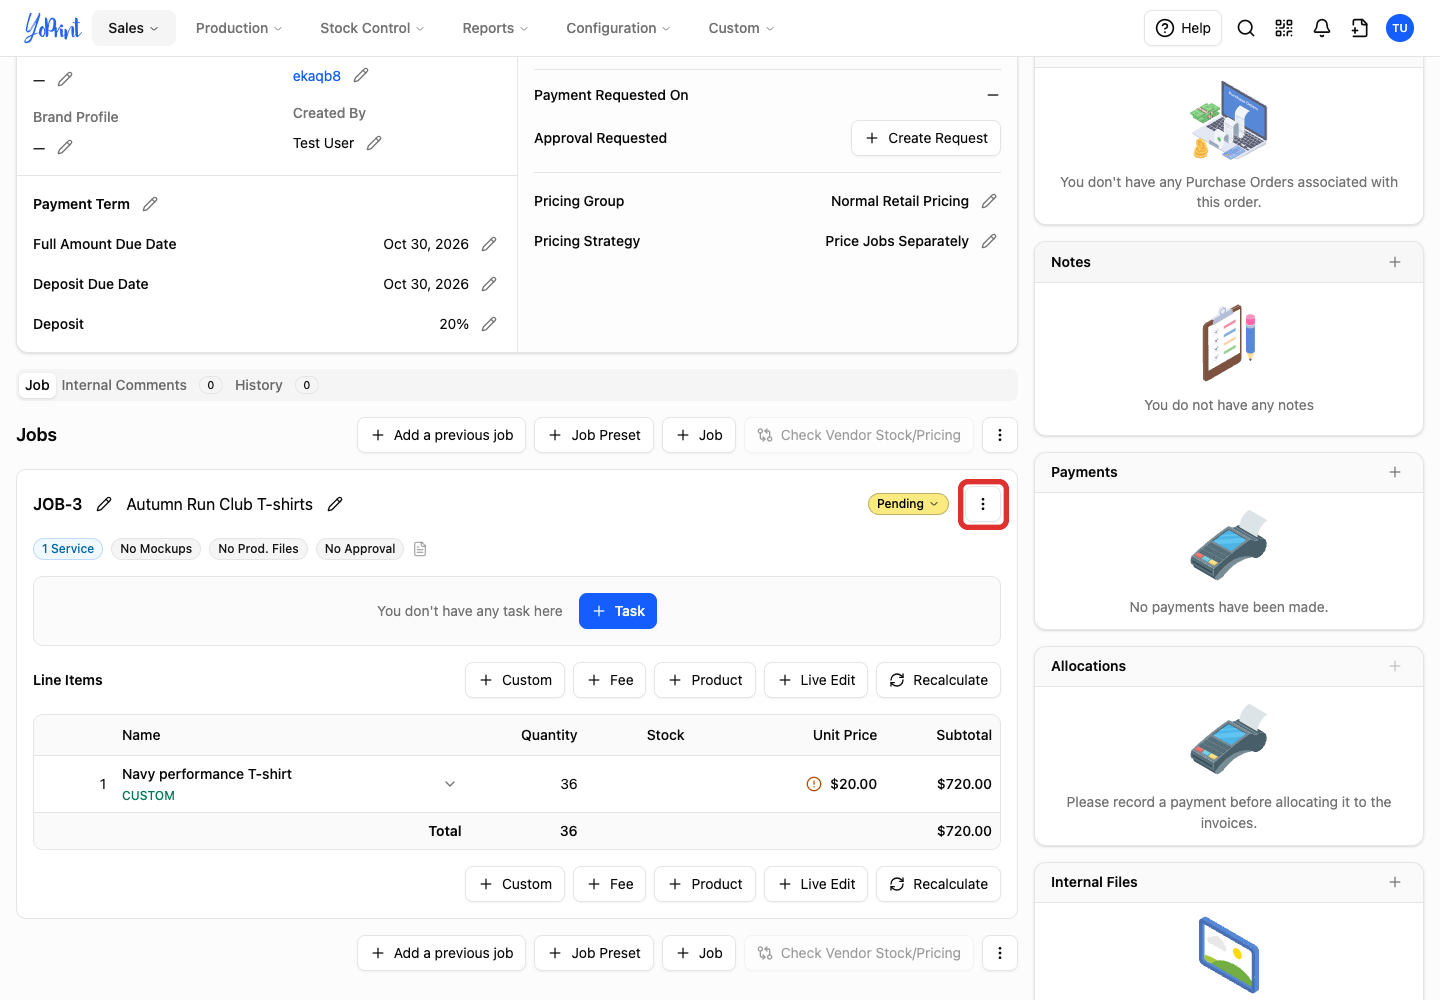This screenshot has width=1440, height=1000.
Task: Click the top Live Edit button
Action: click(x=816, y=680)
